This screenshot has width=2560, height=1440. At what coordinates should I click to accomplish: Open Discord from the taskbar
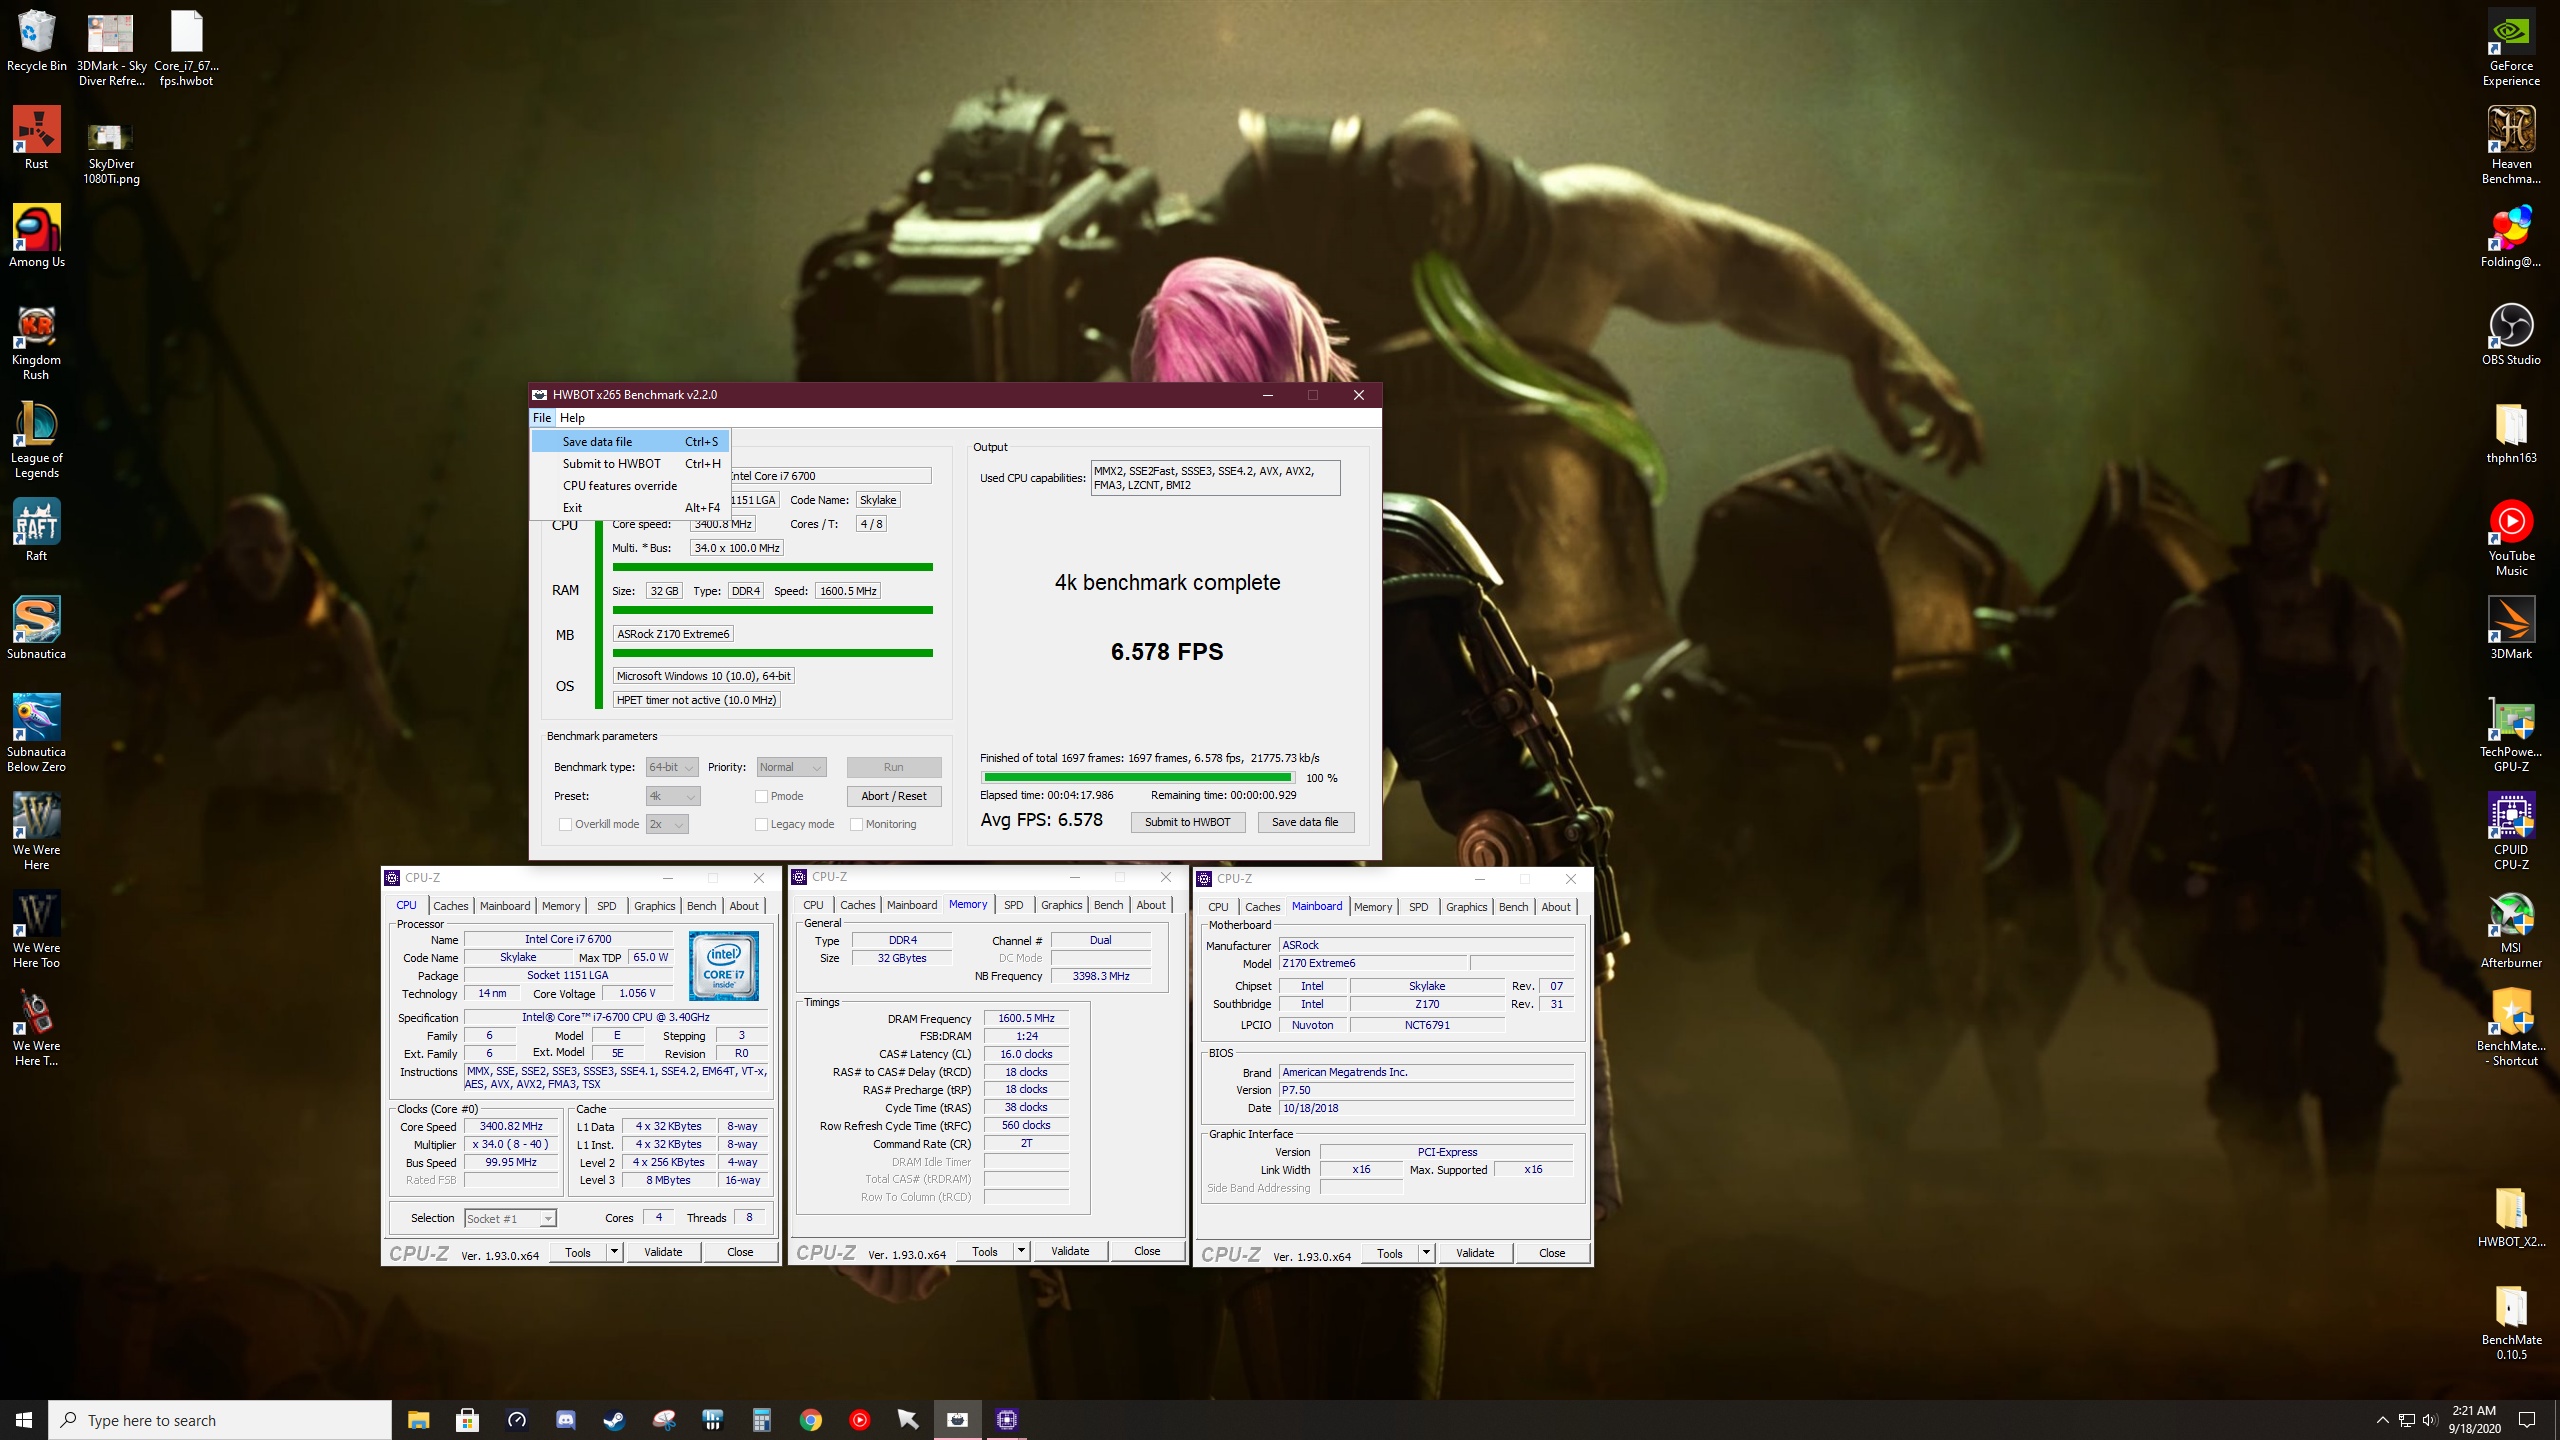(x=565, y=1419)
